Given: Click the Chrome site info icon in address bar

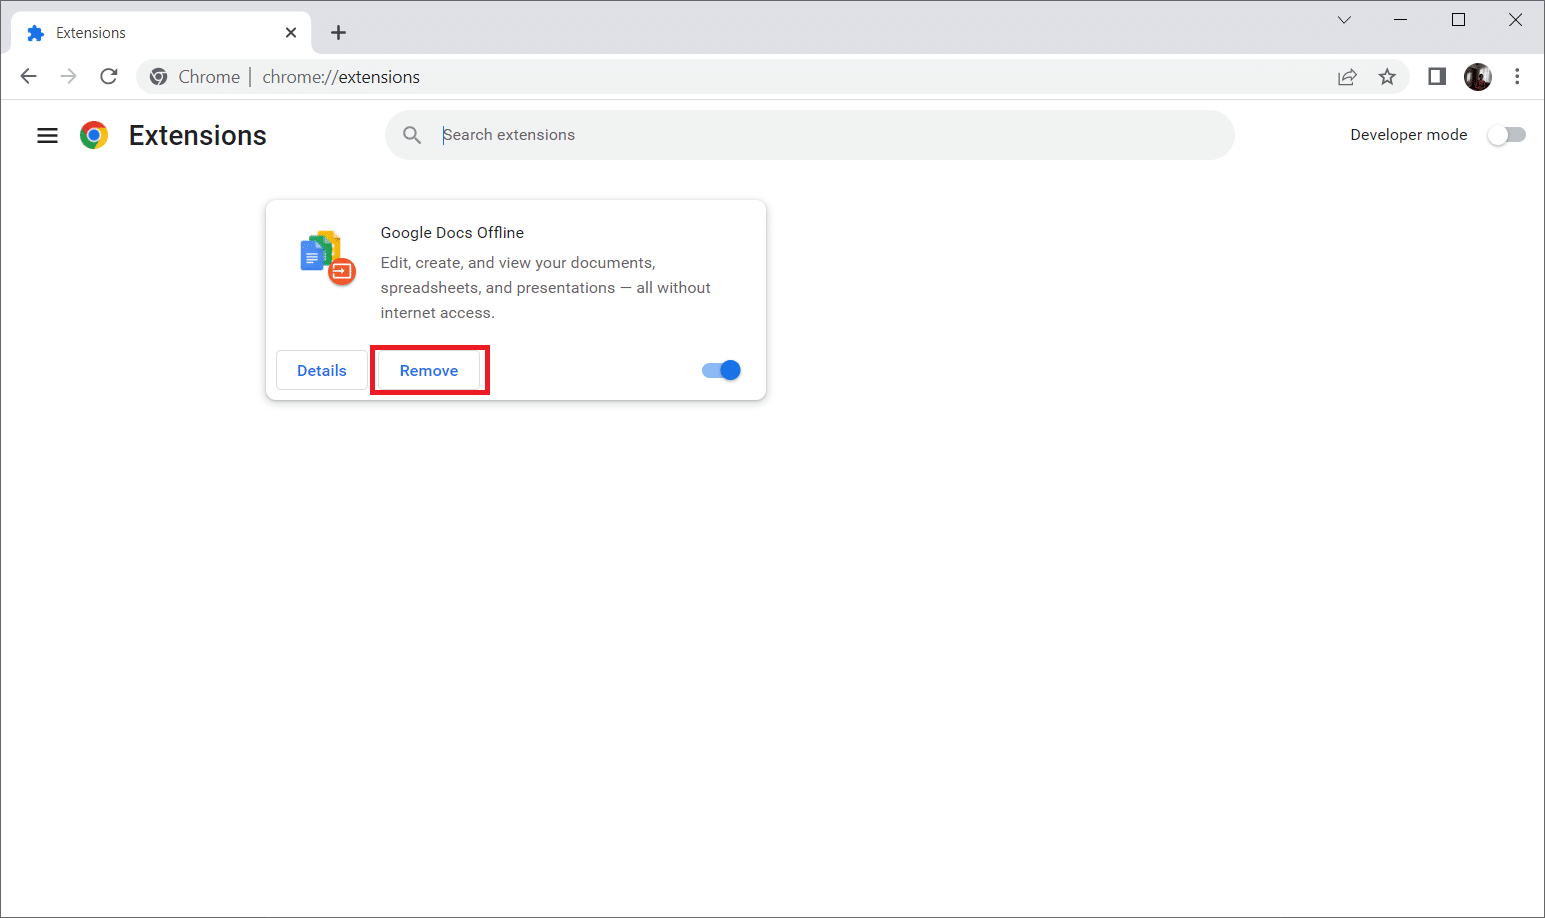Looking at the screenshot, I should 158,77.
